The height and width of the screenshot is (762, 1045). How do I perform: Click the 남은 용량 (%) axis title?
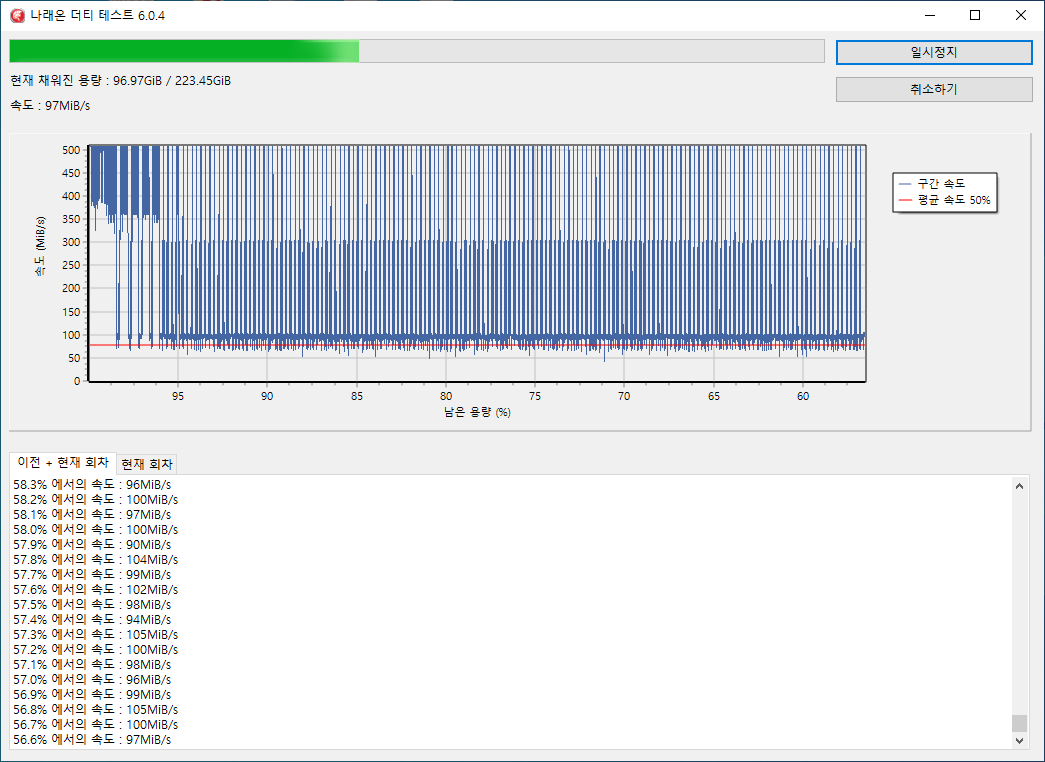pos(477,412)
